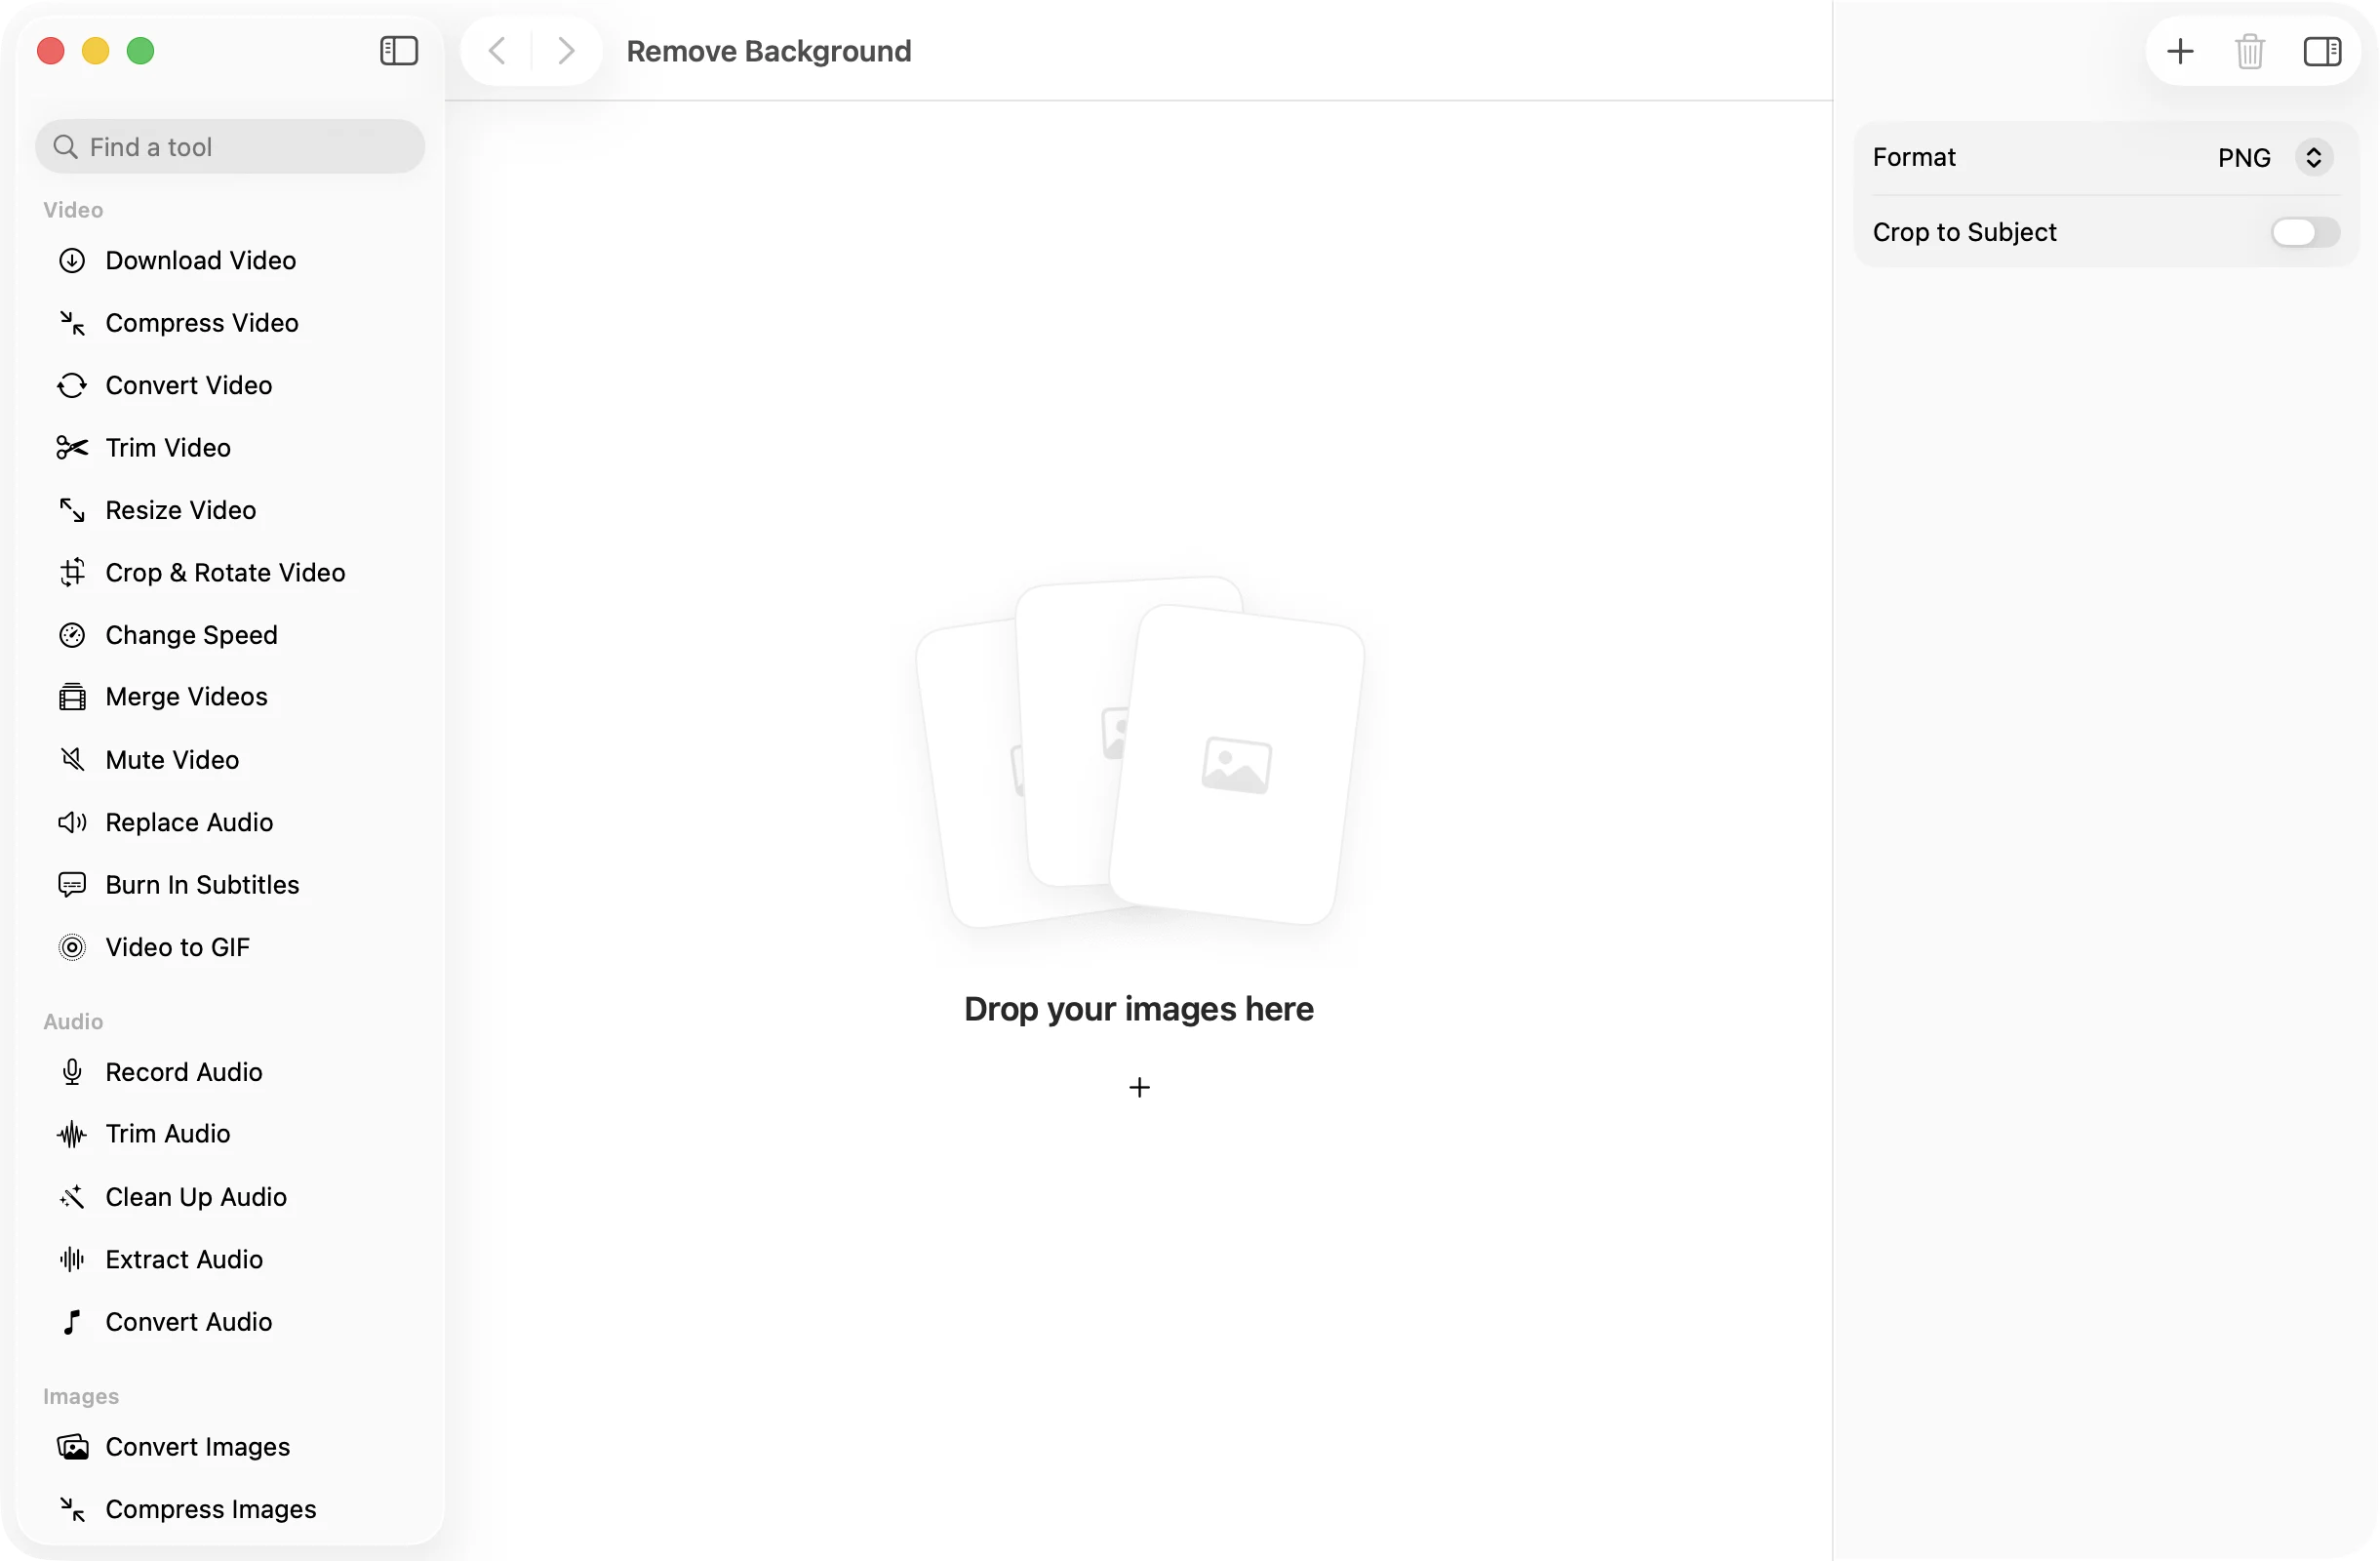
Task: Click the Audio section header
Action: pyautogui.click(x=73, y=1021)
